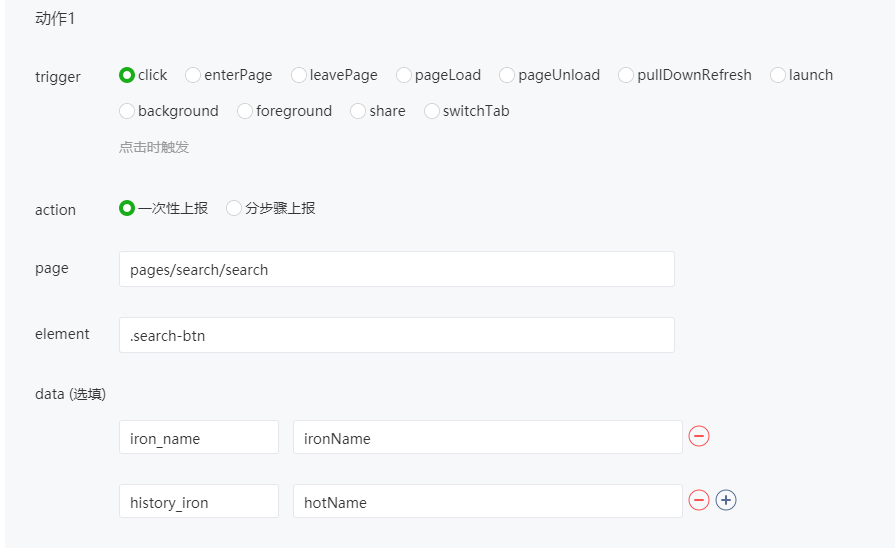Remove the iron_name data row
The width and height of the screenshot is (895, 548).
click(699, 436)
